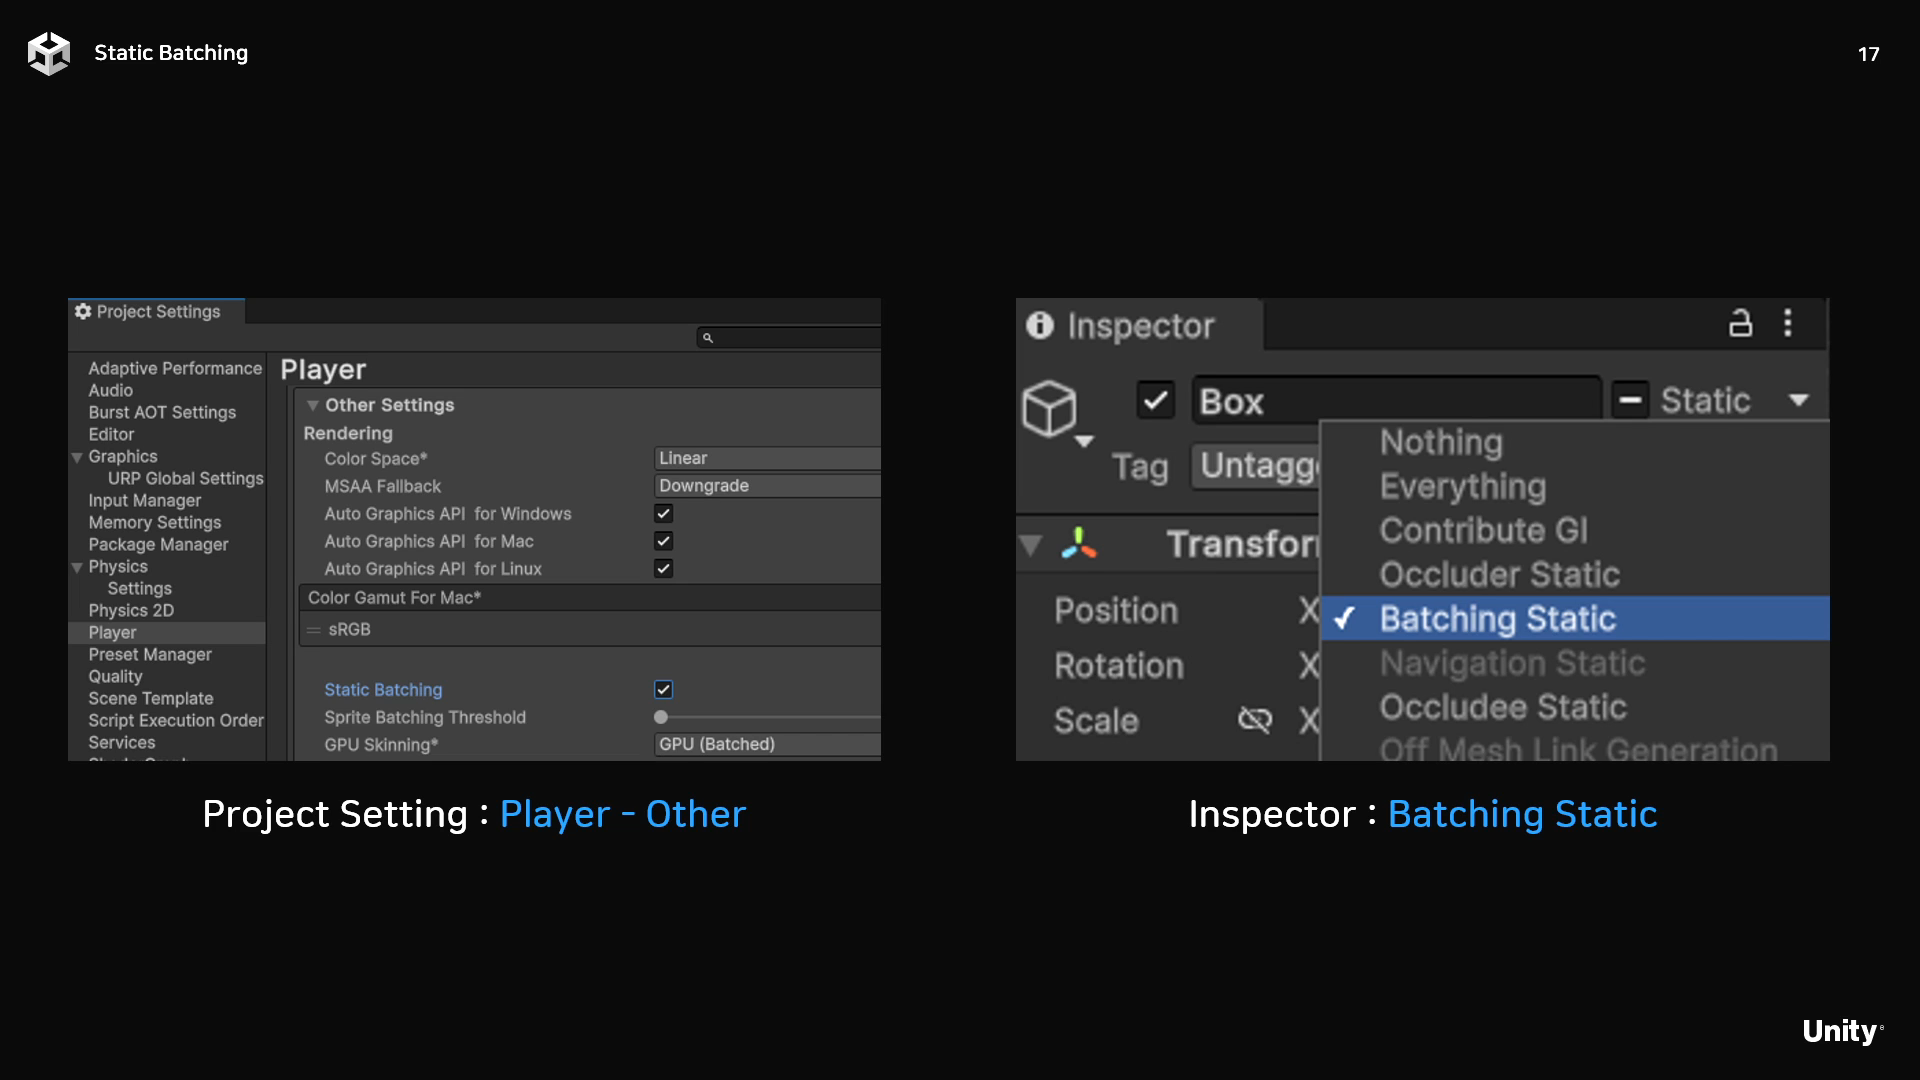Image resolution: width=1920 pixels, height=1080 pixels.
Task: Open the Static flags dropdown arrow
Action: click(x=1798, y=400)
